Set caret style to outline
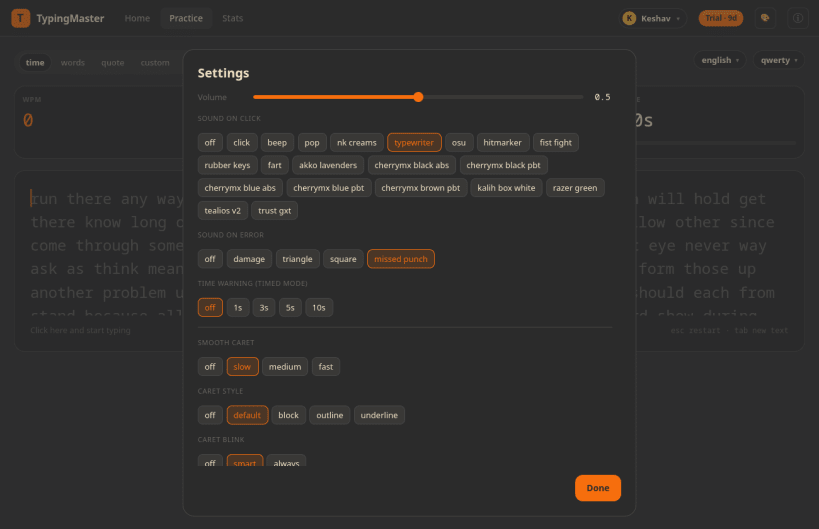This screenshot has height=529, width=819. click(x=330, y=415)
